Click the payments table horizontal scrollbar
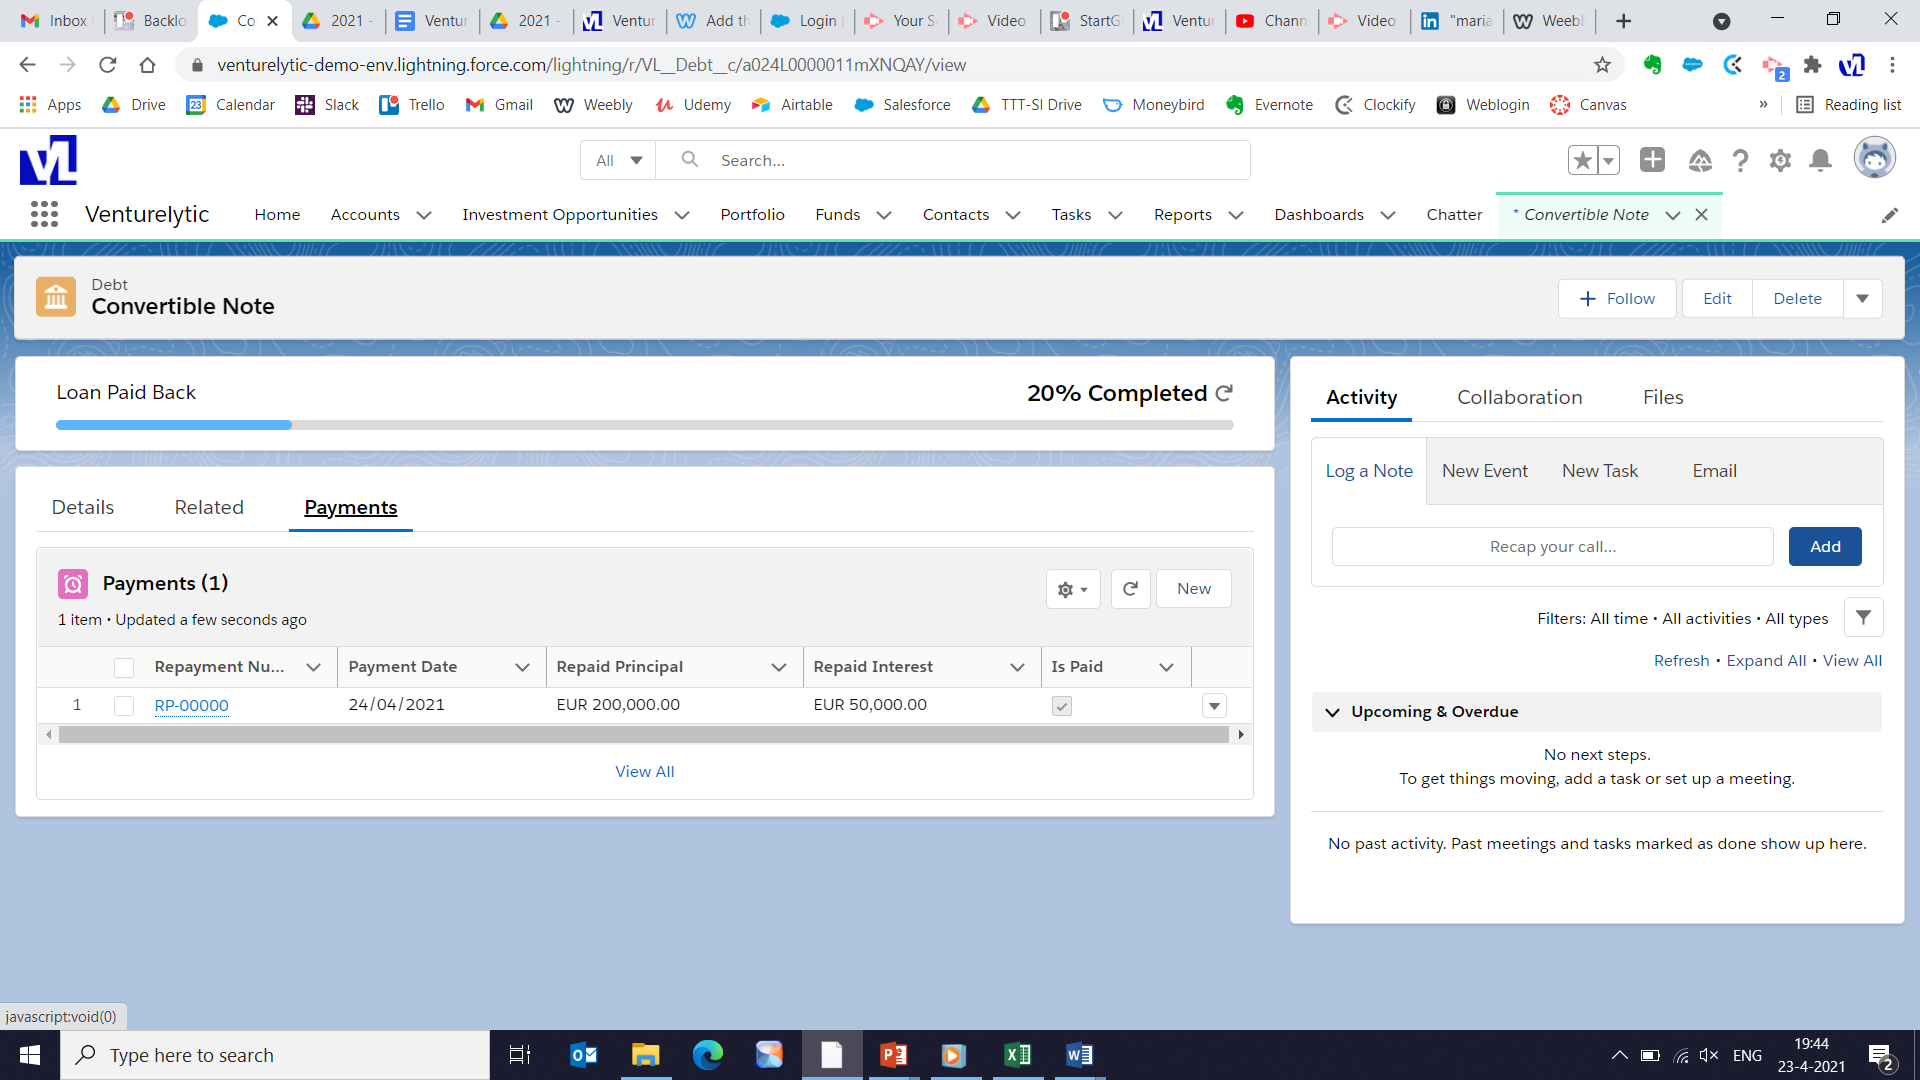Image resolution: width=1920 pixels, height=1080 pixels. (644, 735)
